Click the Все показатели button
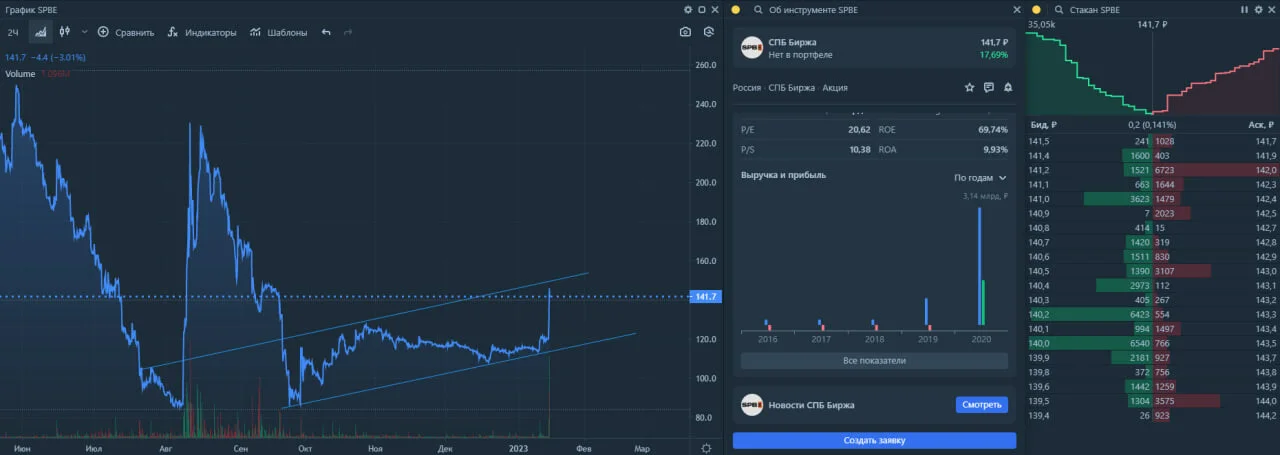This screenshot has height=455, width=1280. pos(874,360)
